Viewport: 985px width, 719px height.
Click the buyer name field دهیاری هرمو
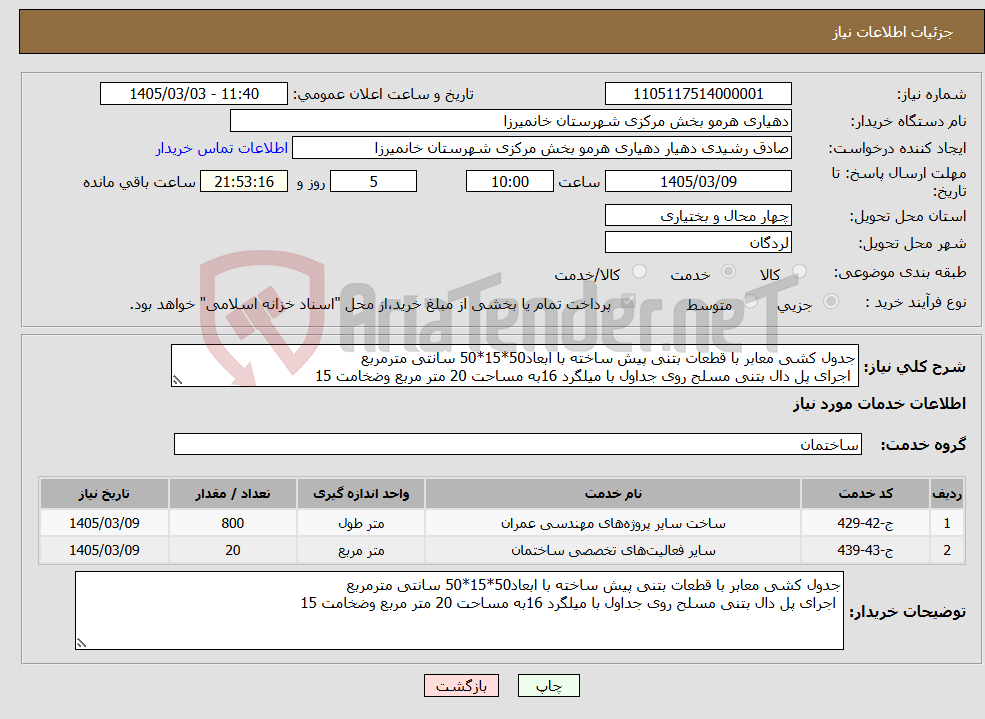pyautogui.click(x=511, y=121)
